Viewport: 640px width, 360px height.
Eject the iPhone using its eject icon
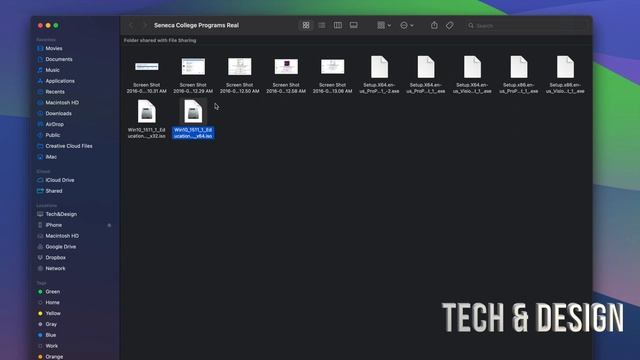109,225
